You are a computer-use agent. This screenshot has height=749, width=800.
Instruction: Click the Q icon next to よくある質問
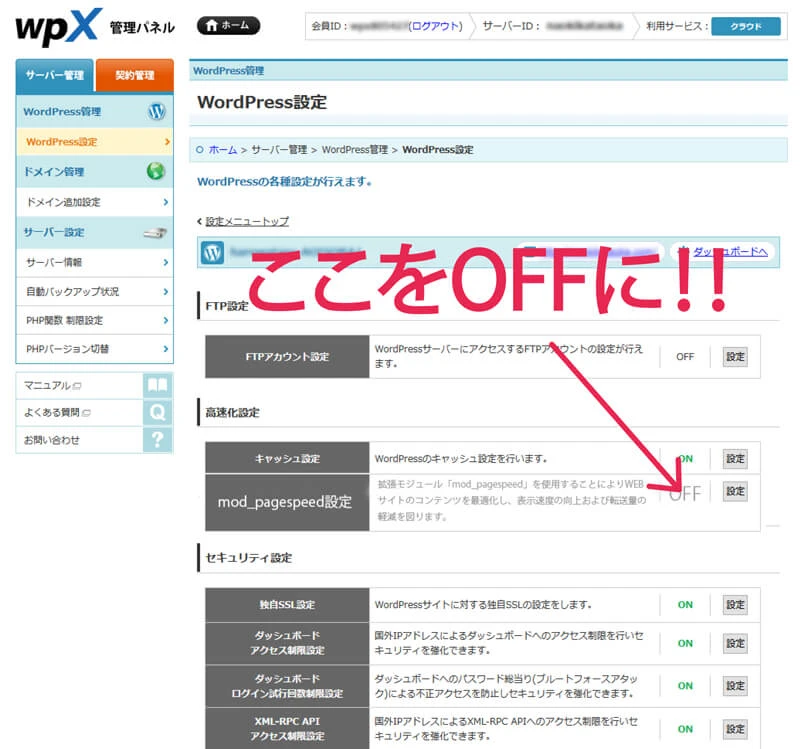click(x=158, y=412)
